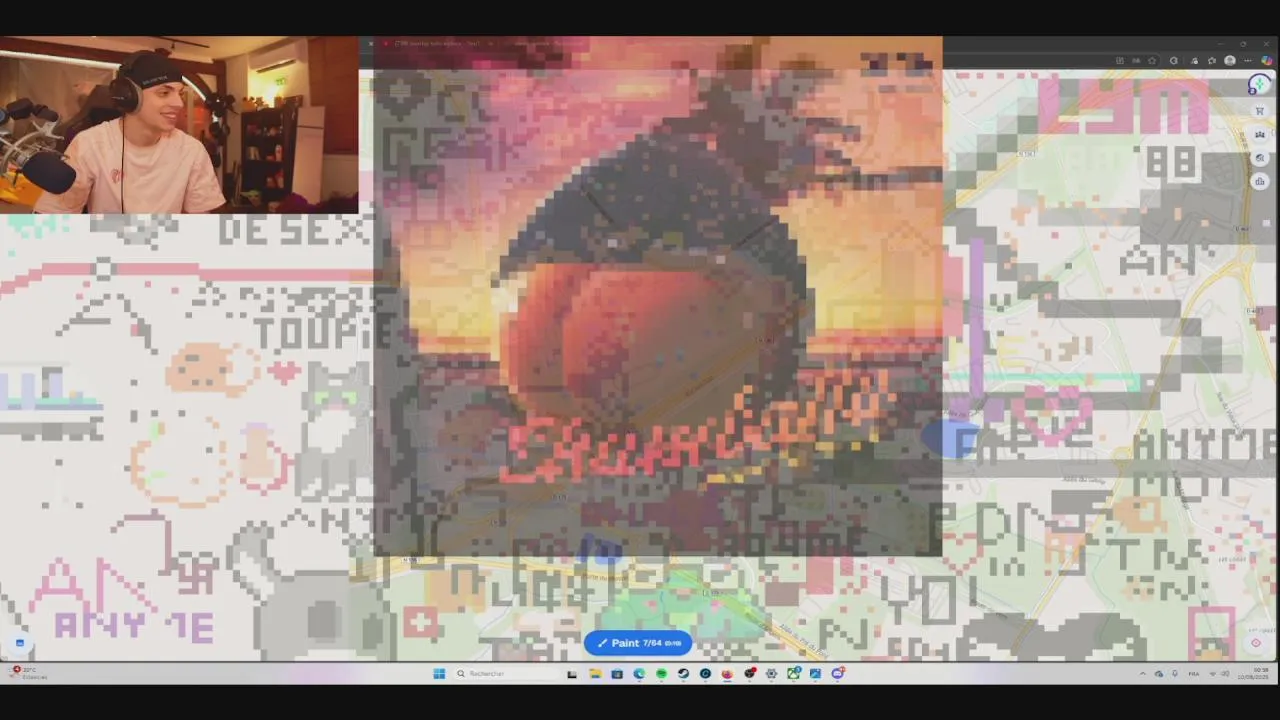
Task: Open the leaderboard chart icon
Action: point(1260,181)
